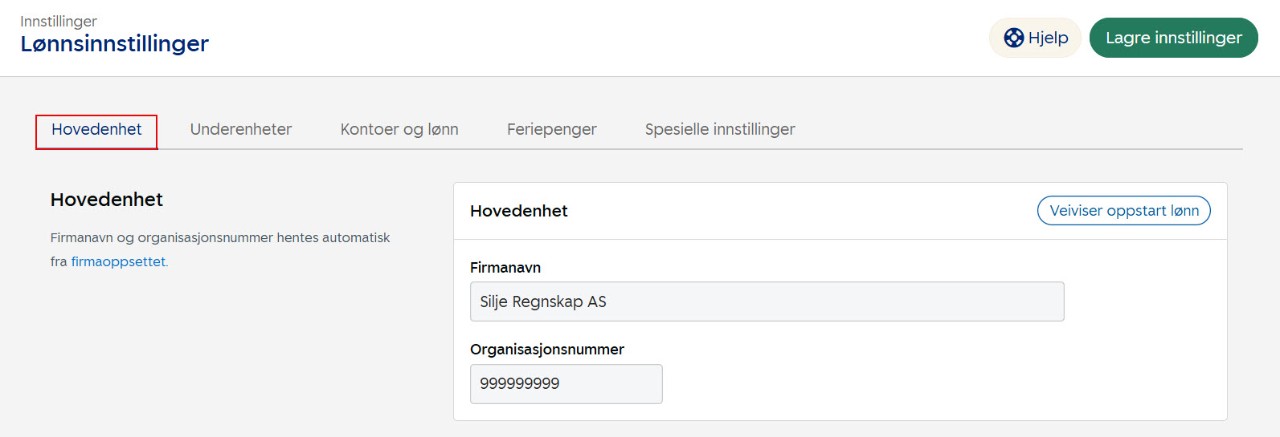
Task: Follow the firmaoppsettet link
Action: pyautogui.click(x=118, y=262)
